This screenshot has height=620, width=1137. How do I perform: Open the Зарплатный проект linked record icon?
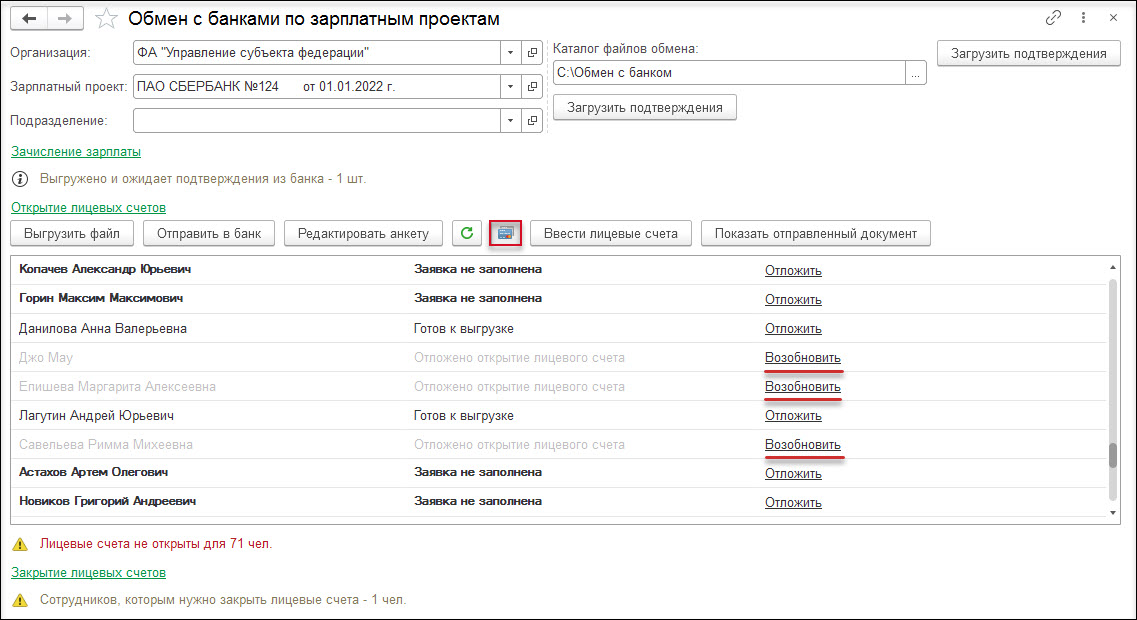533,87
